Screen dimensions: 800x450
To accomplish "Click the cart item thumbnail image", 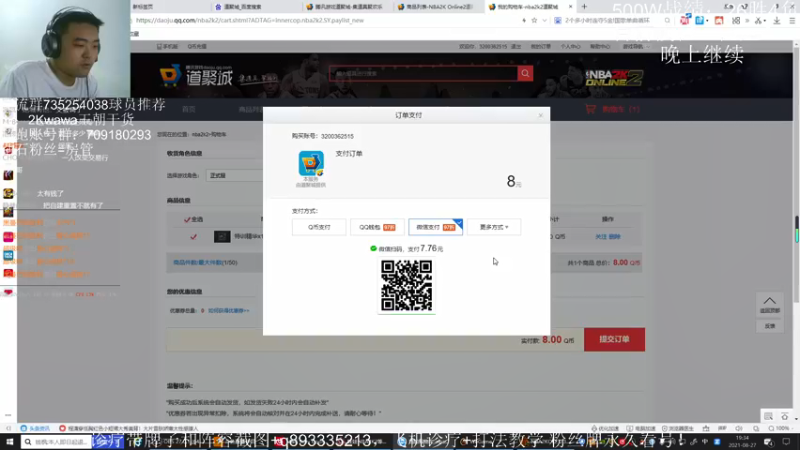I will (x=222, y=237).
